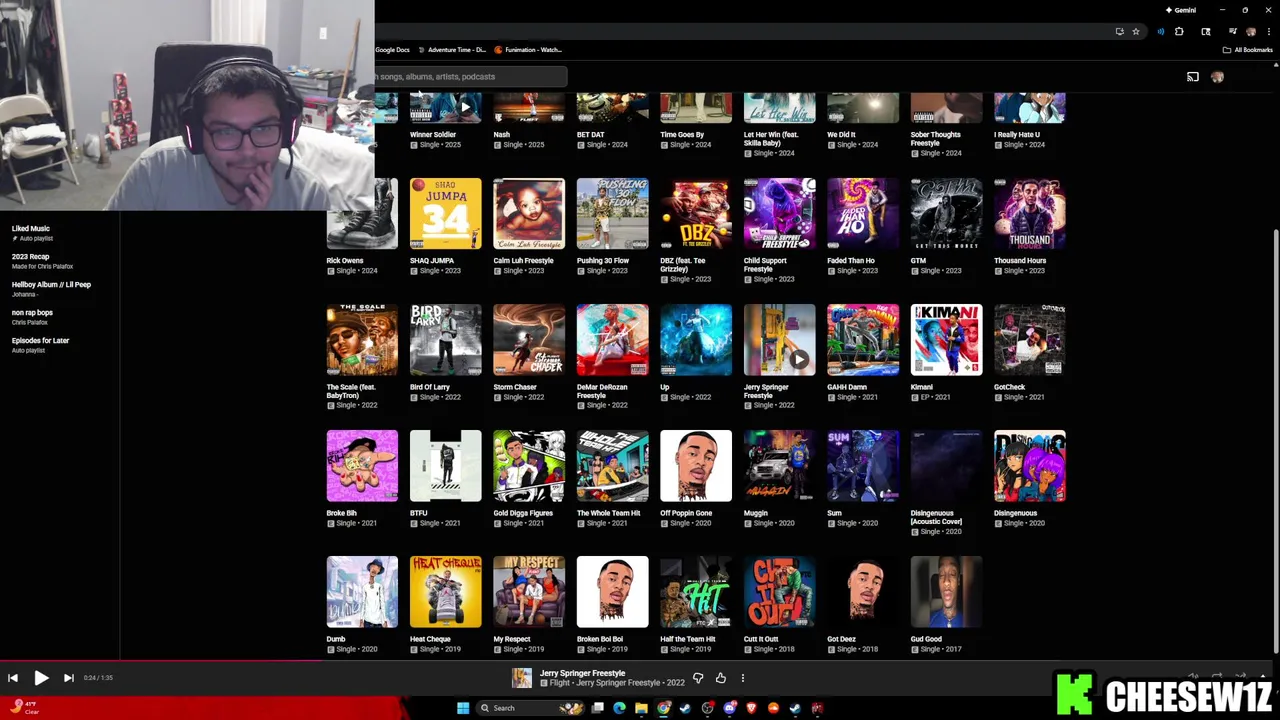Image resolution: width=1280 pixels, height=720 pixels.
Task: Open the Off Poppin Gone cover
Action: click(696, 466)
